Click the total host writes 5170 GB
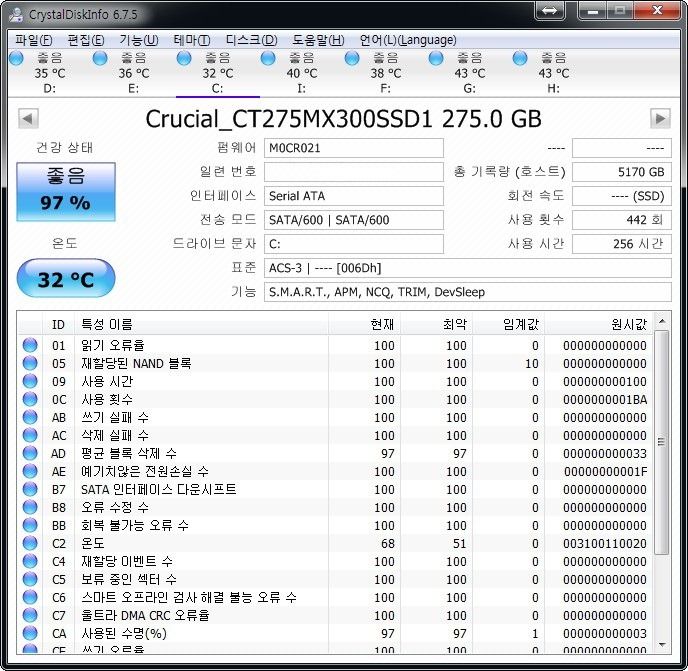This screenshot has height=671, width=688. pos(622,172)
